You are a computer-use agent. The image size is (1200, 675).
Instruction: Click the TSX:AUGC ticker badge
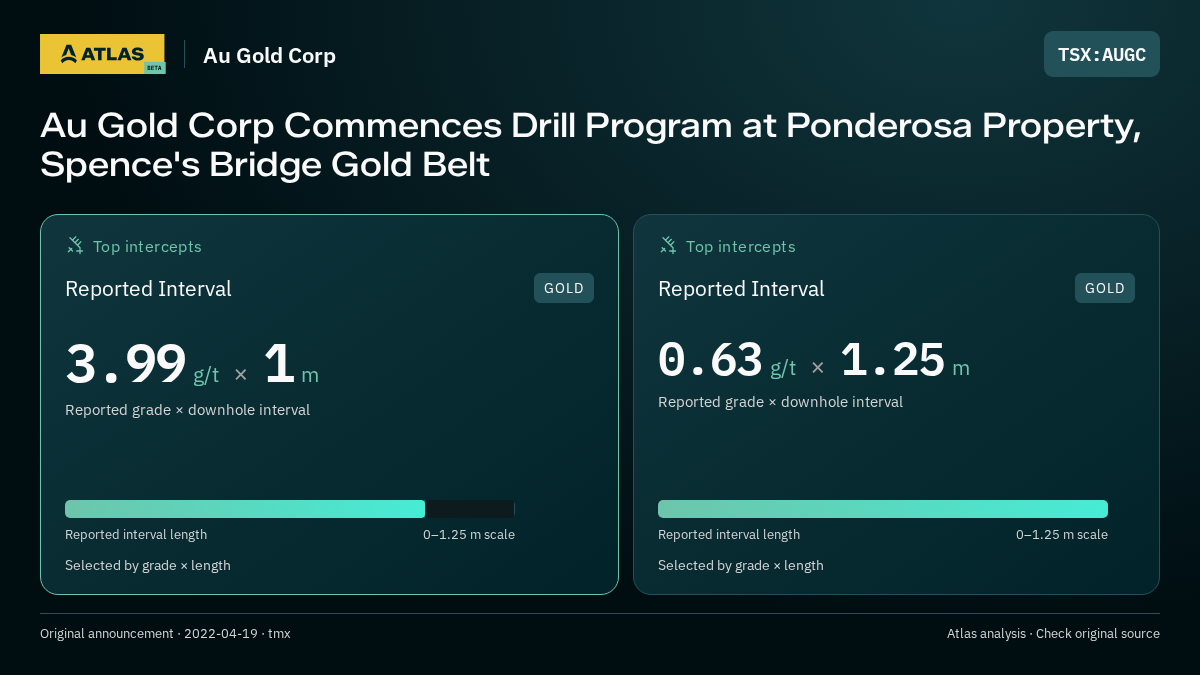1102,54
